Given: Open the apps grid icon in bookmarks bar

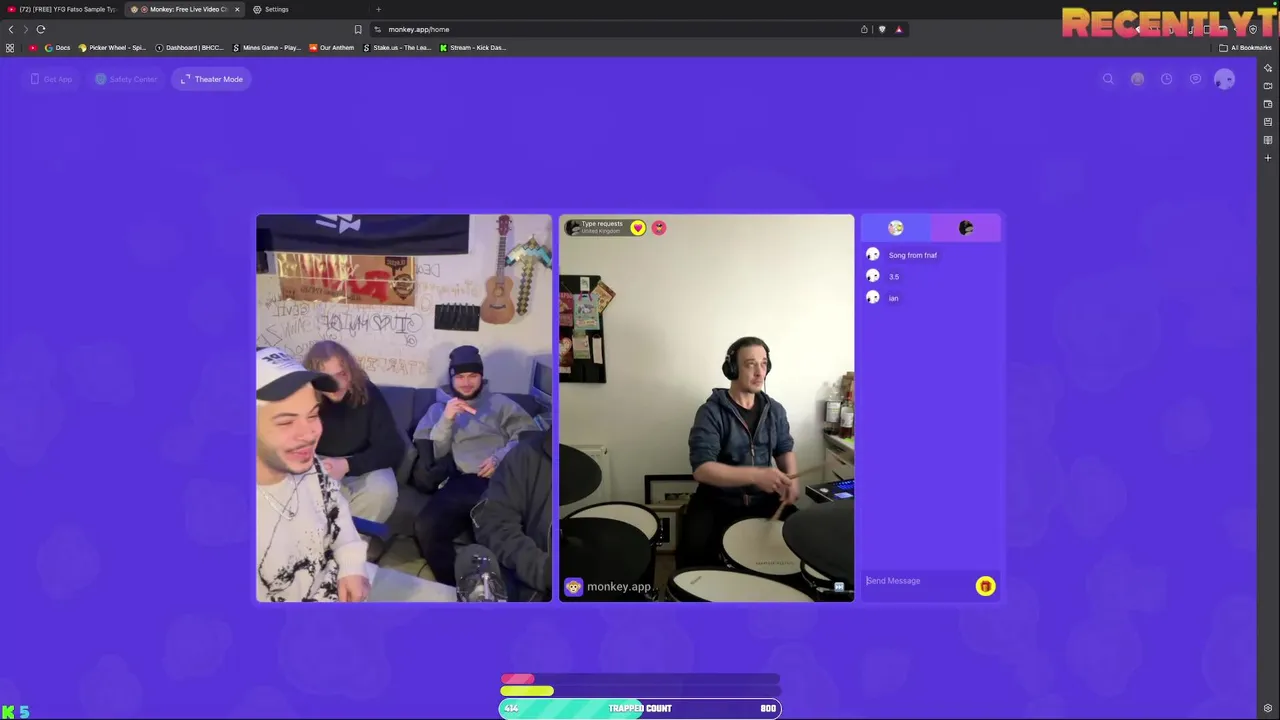Looking at the screenshot, I should point(10,48).
